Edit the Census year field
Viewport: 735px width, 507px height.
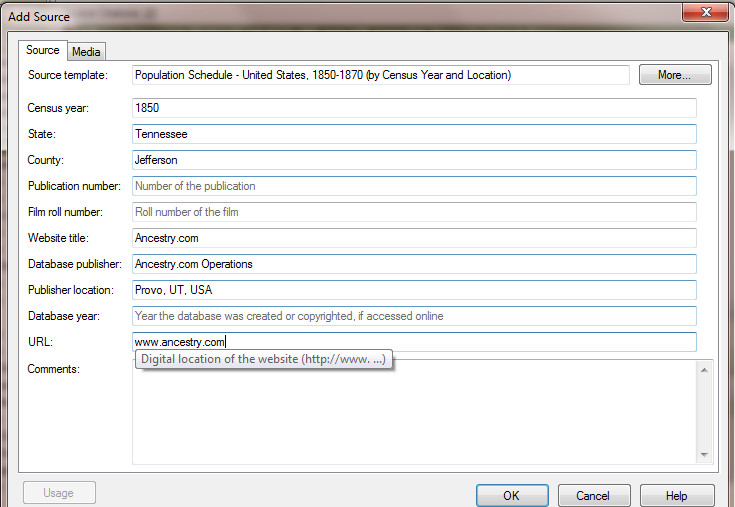coord(414,108)
